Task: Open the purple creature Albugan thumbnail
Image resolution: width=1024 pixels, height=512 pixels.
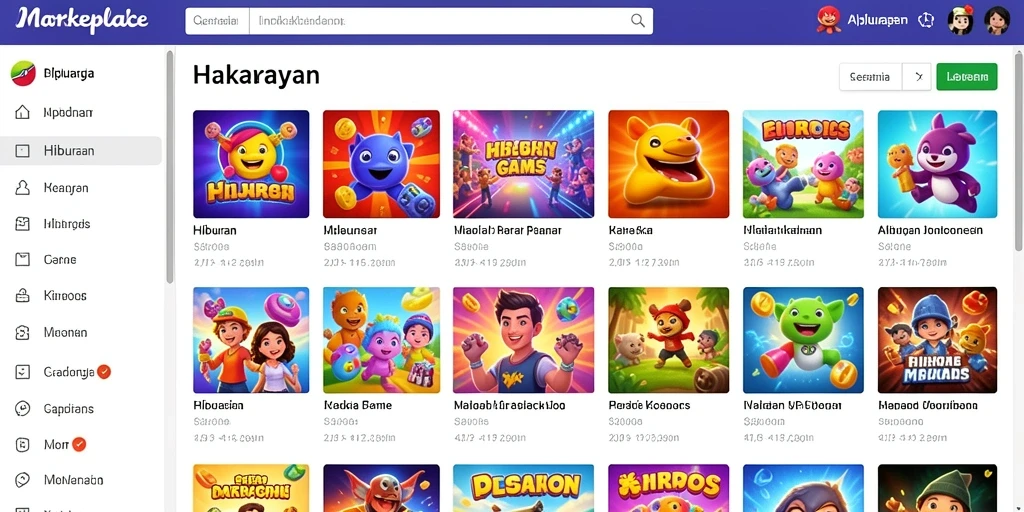Action: (938, 164)
